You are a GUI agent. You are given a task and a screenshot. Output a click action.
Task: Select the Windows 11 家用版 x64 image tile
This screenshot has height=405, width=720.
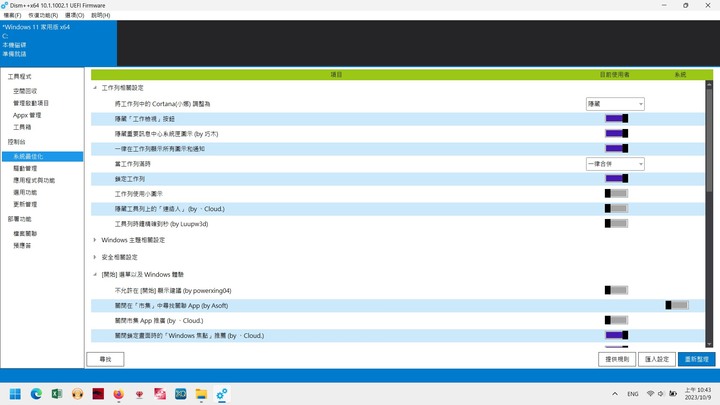pyautogui.click(x=59, y=43)
